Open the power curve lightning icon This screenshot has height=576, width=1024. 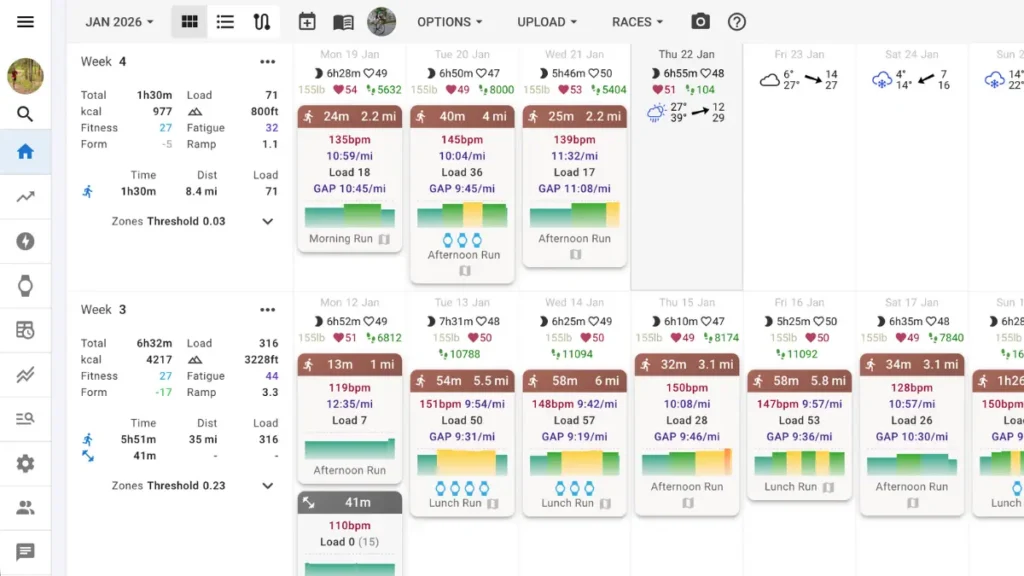pos(25,241)
